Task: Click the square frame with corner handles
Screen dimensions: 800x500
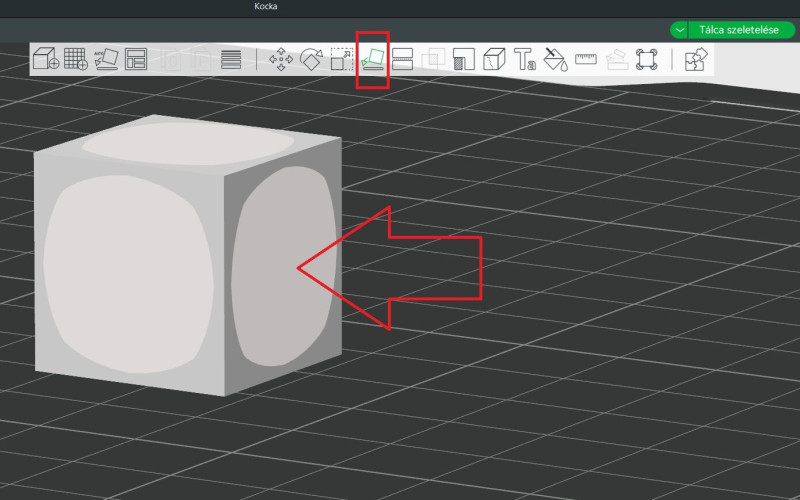Action: click(646, 59)
